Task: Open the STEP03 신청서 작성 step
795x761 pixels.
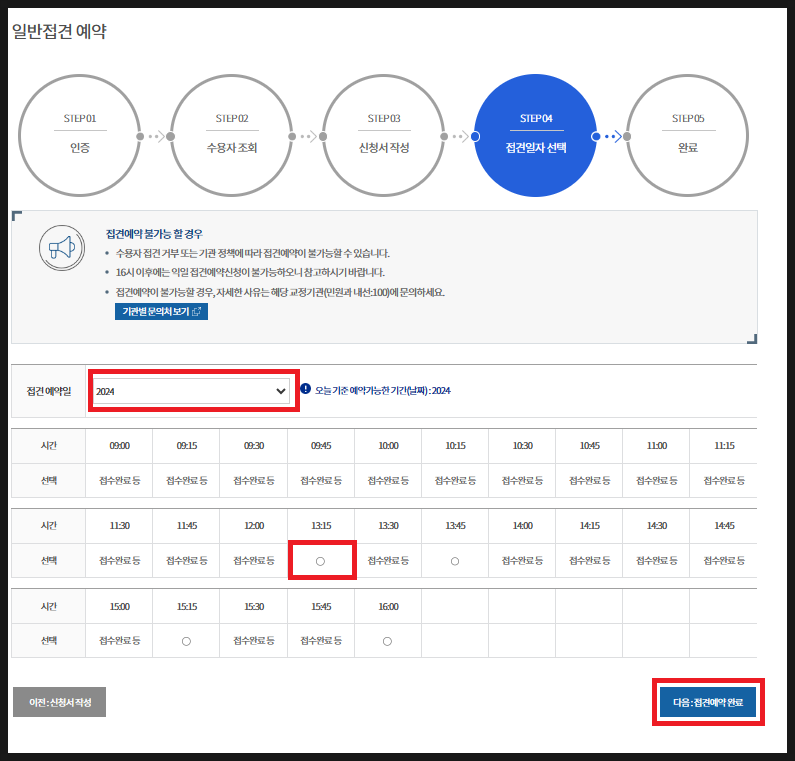Action: [385, 135]
